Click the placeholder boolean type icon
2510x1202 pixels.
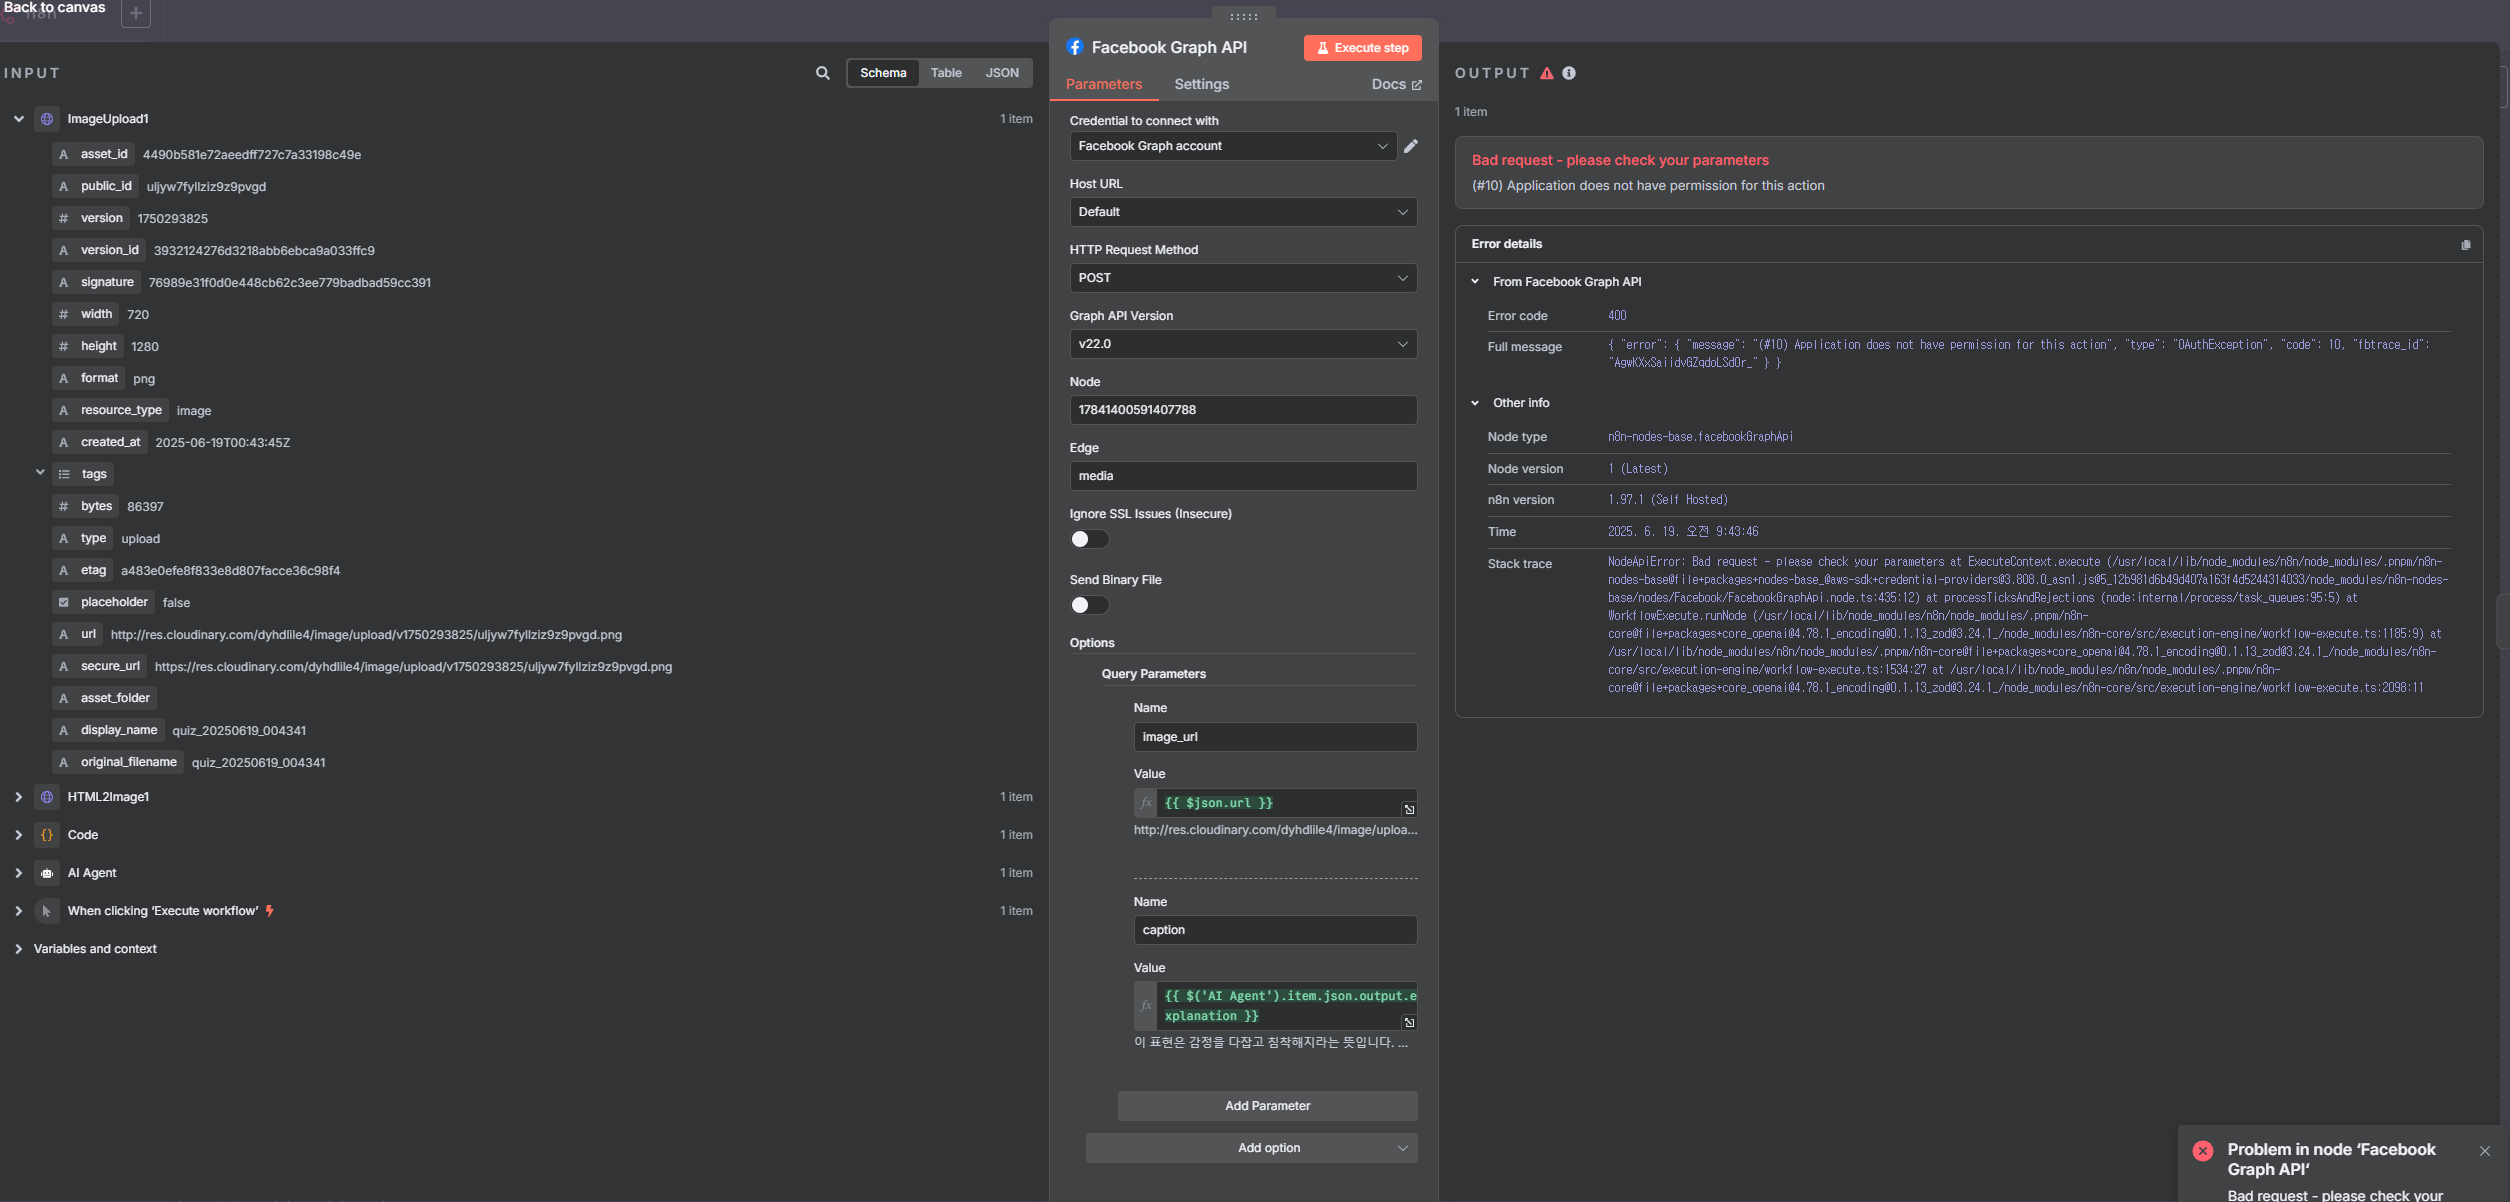64,602
